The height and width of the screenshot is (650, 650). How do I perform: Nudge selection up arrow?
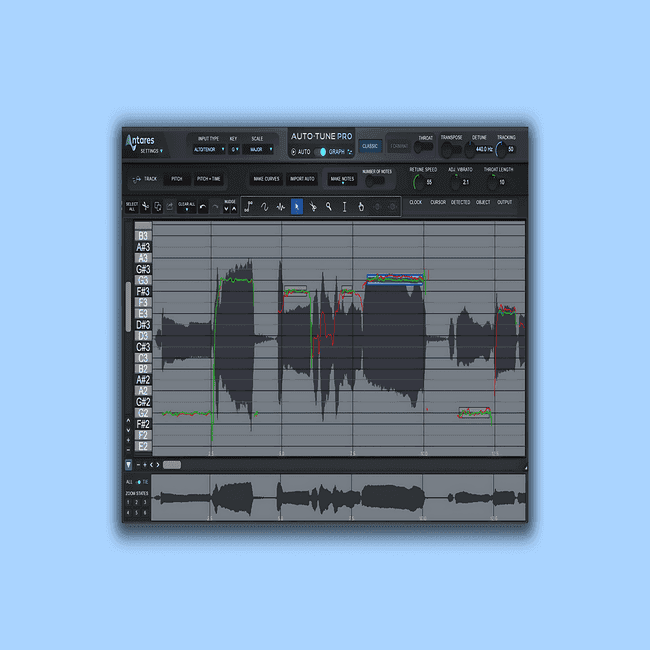coord(234,209)
